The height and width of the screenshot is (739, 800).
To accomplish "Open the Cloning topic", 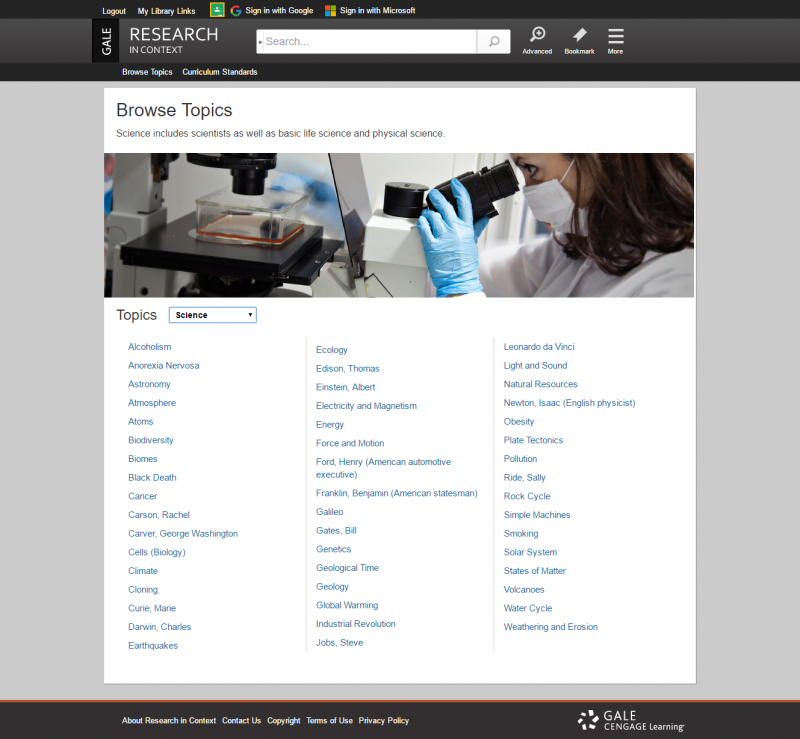I will [x=143, y=589].
